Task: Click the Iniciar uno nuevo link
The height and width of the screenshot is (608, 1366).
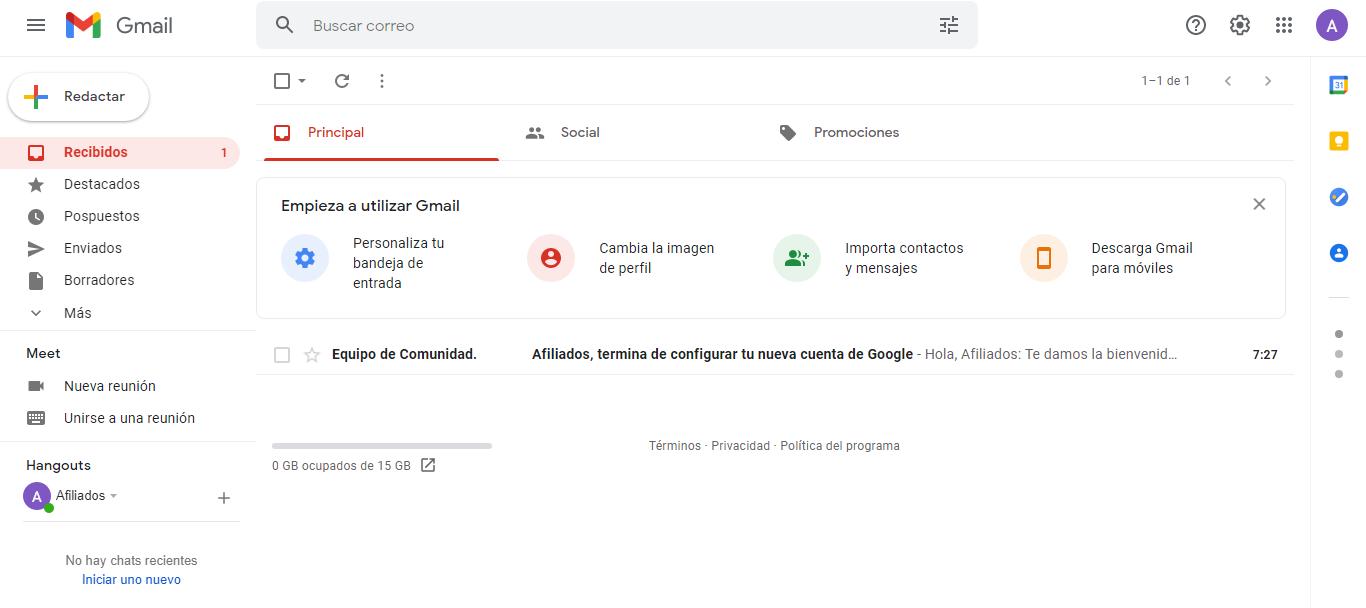Action: 131,579
